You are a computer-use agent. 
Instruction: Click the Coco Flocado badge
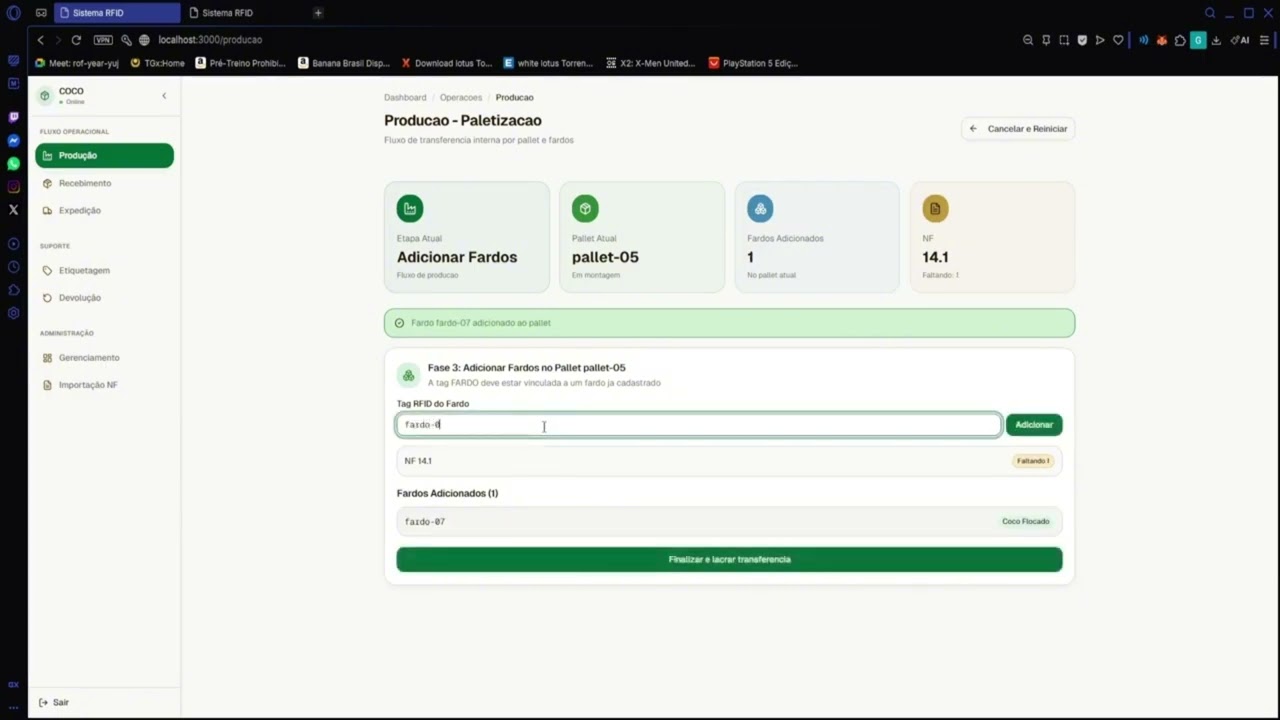(1026, 521)
